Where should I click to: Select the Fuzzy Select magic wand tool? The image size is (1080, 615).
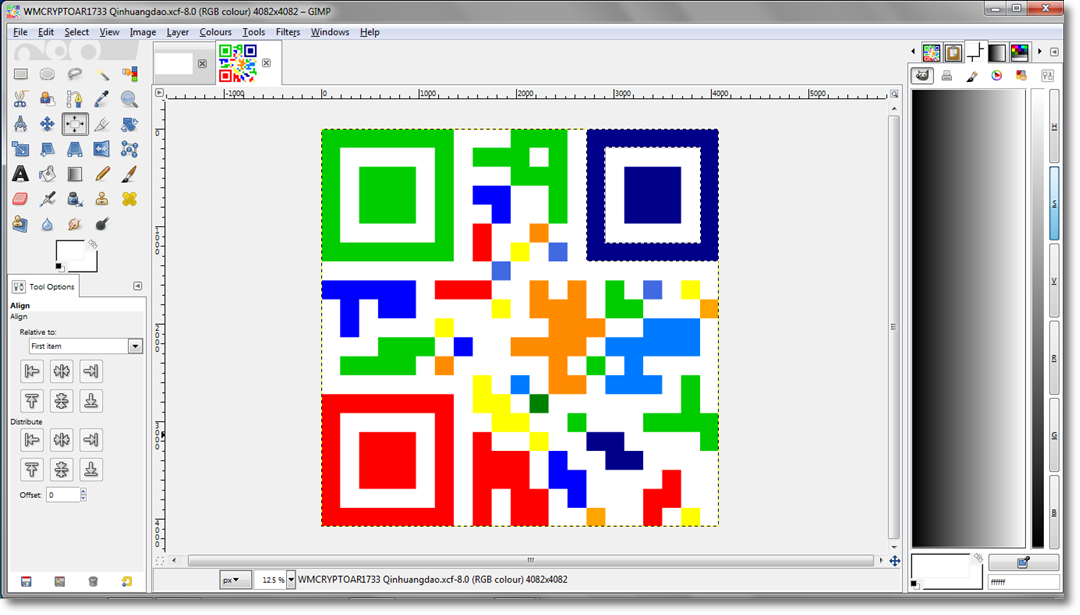coord(102,74)
